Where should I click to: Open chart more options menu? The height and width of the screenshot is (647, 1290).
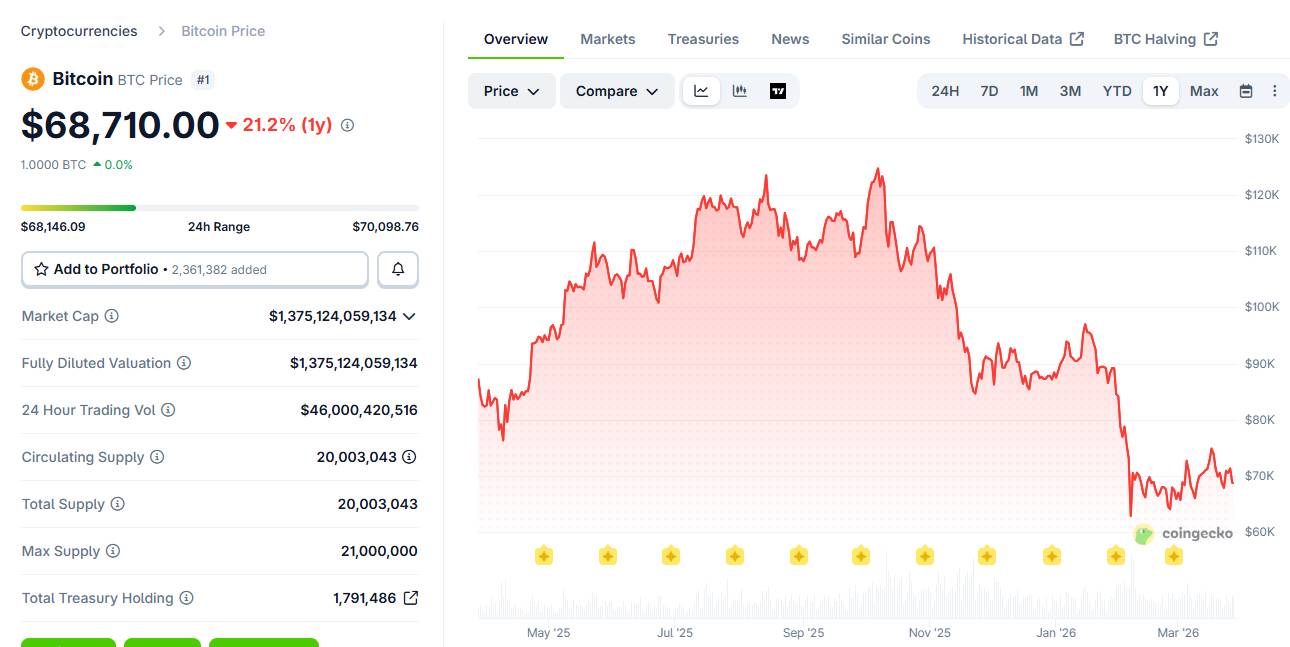coord(1274,91)
